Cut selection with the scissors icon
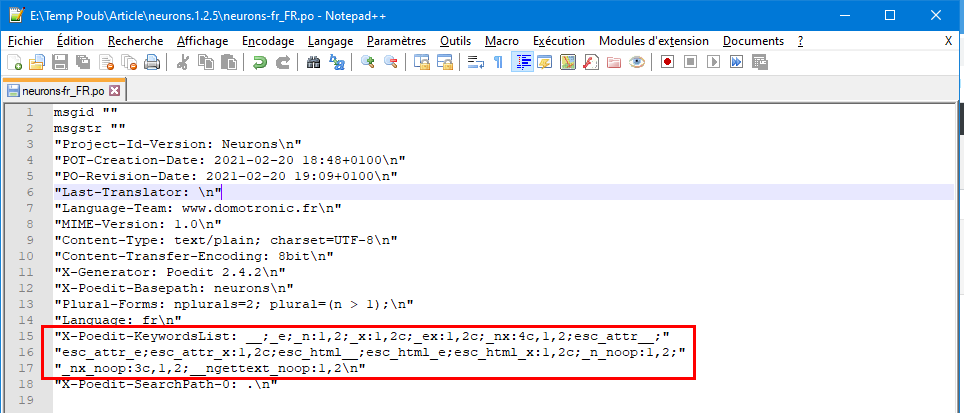The width and height of the screenshot is (964, 413). pyautogui.click(x=183, y=62)
